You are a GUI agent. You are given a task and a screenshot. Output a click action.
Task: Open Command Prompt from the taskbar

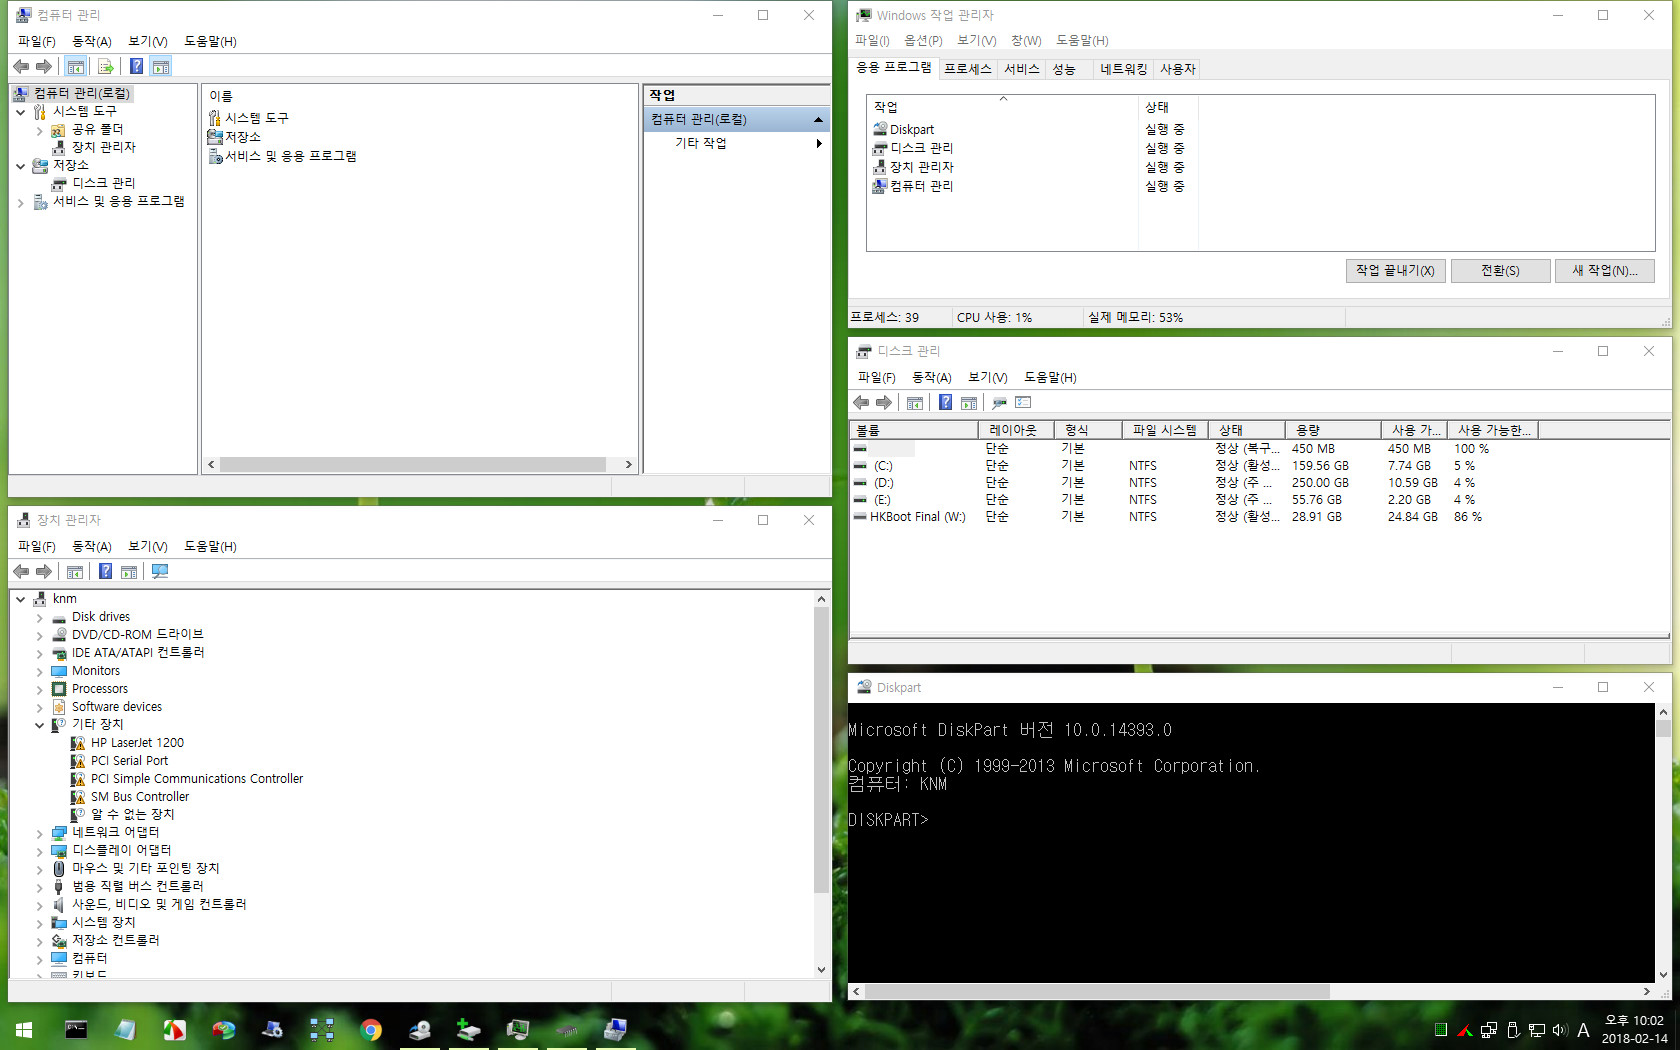pyautogui.click(x=76, y=1029)
